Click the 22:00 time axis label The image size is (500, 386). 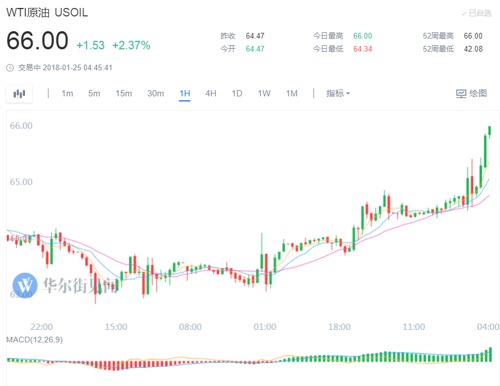point(41,327)
